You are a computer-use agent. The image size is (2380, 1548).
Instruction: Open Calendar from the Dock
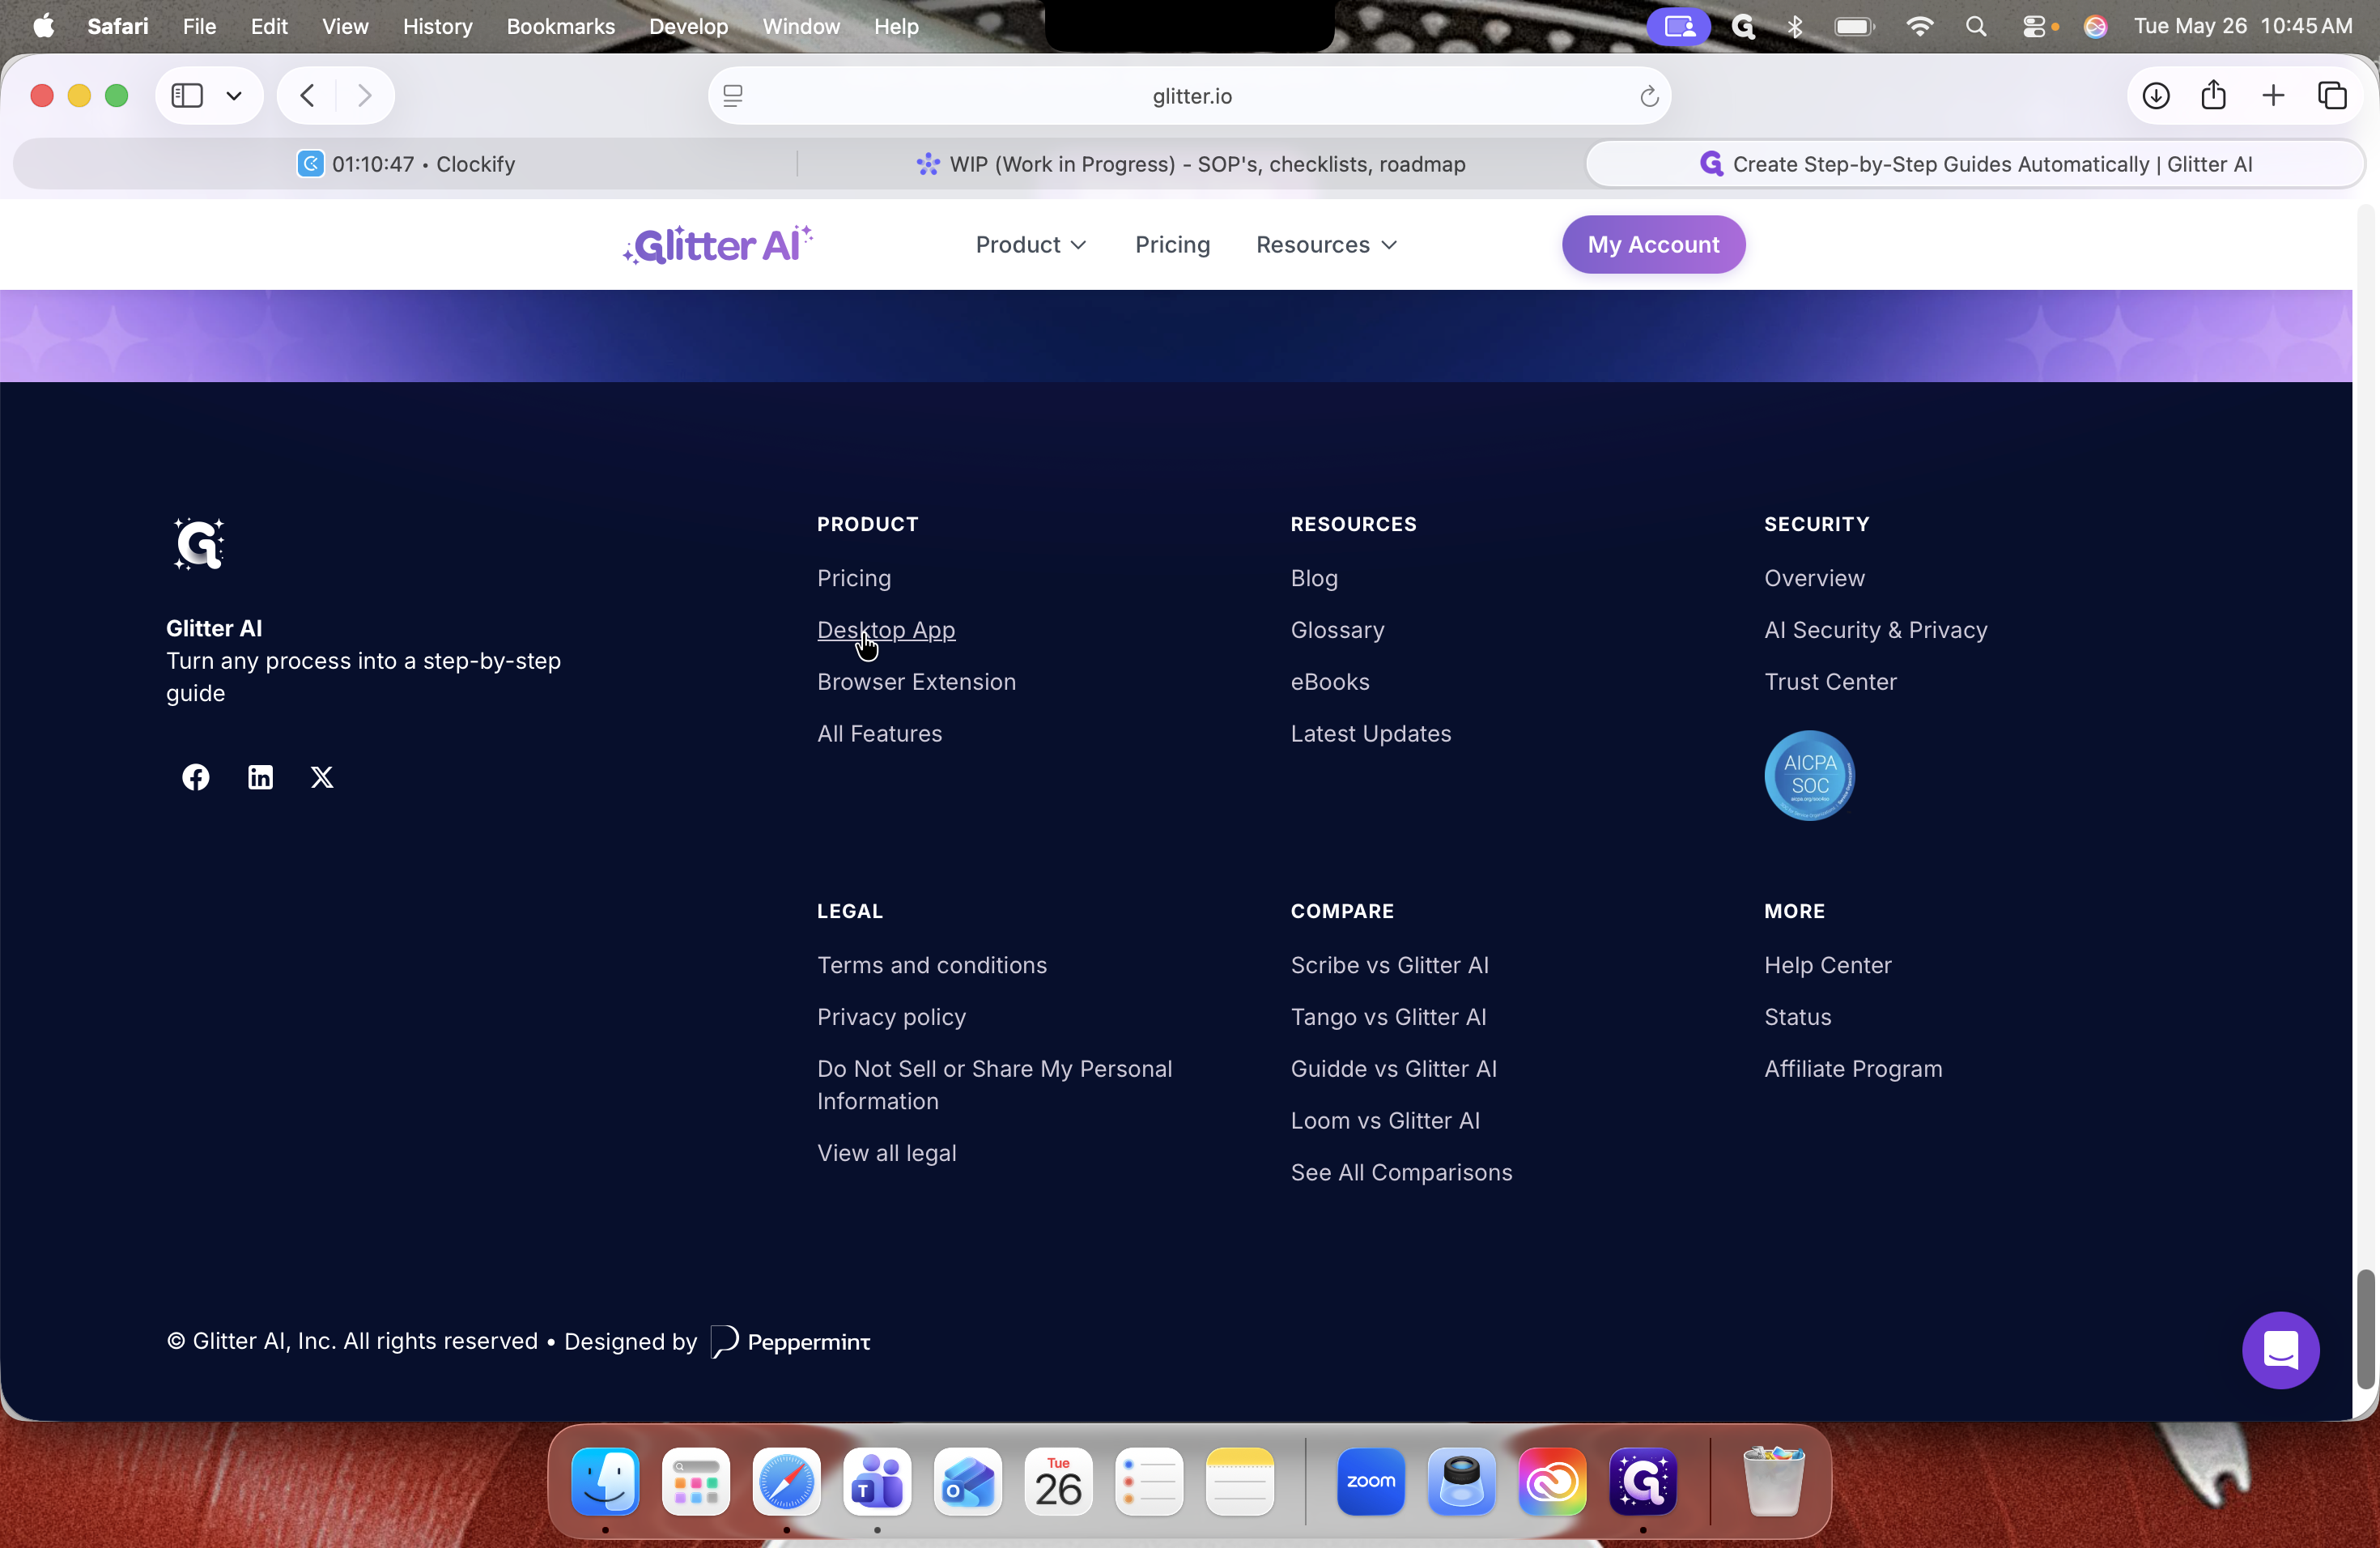click(1058, 1481)
